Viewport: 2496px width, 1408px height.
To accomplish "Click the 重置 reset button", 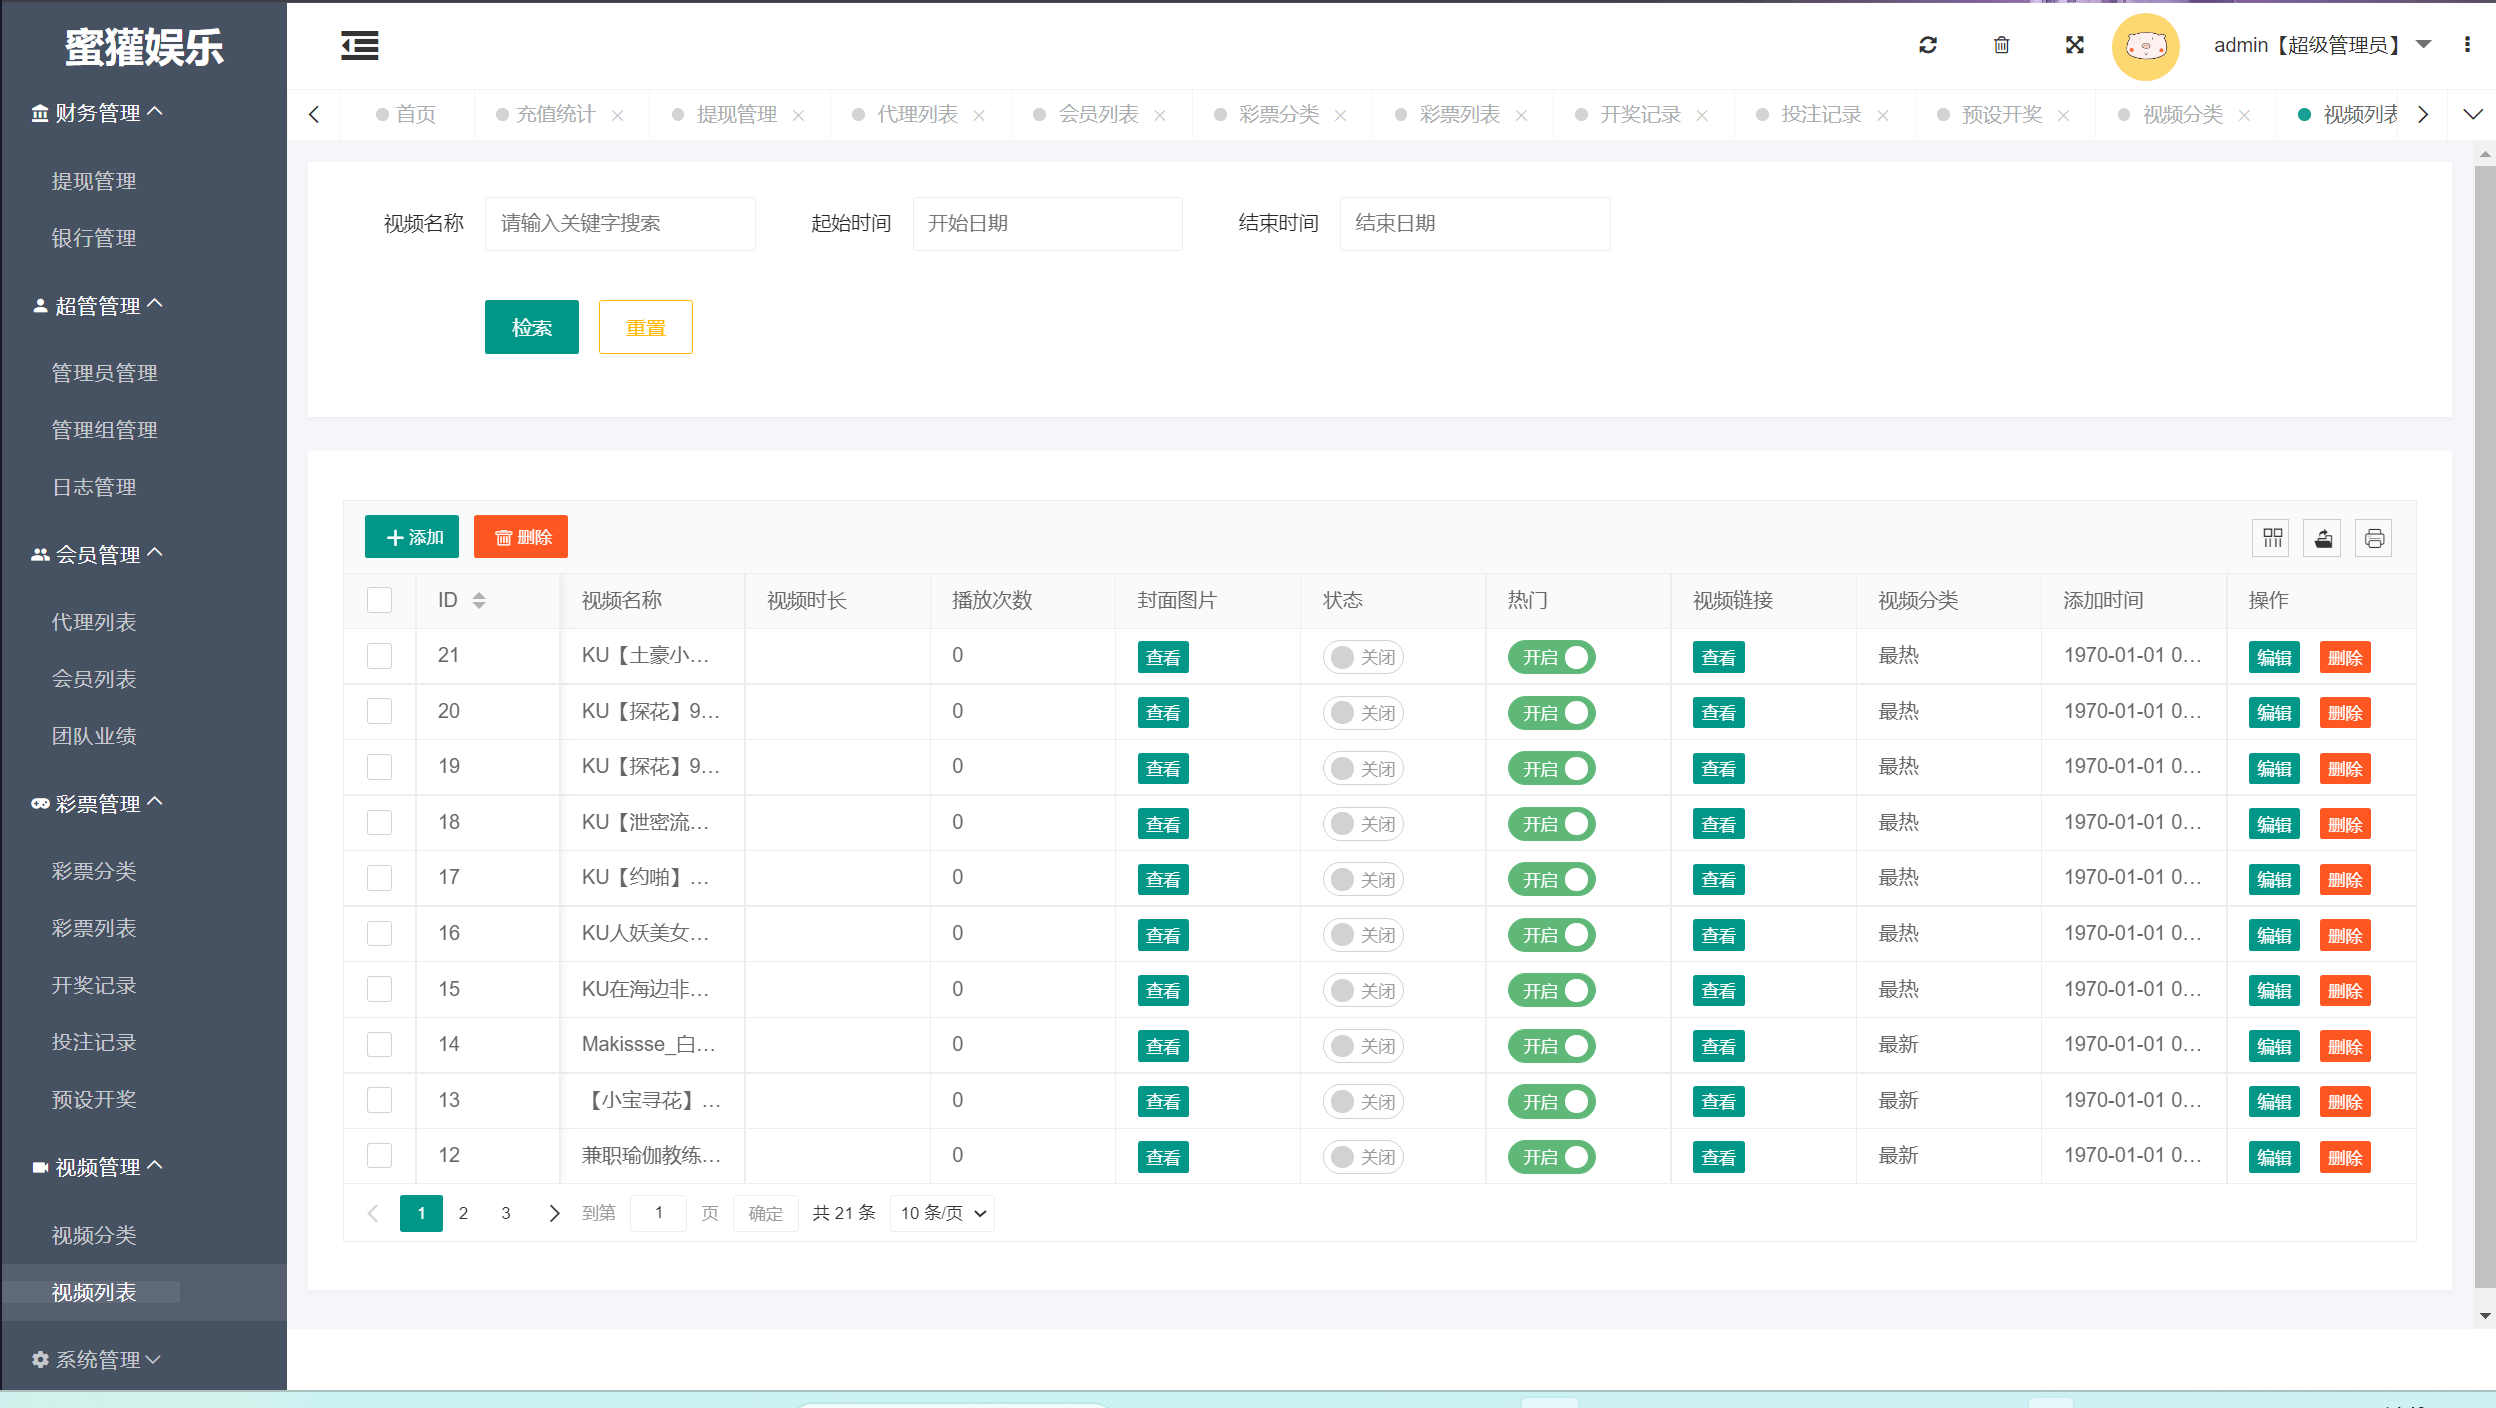I will [x=645, y=327].
